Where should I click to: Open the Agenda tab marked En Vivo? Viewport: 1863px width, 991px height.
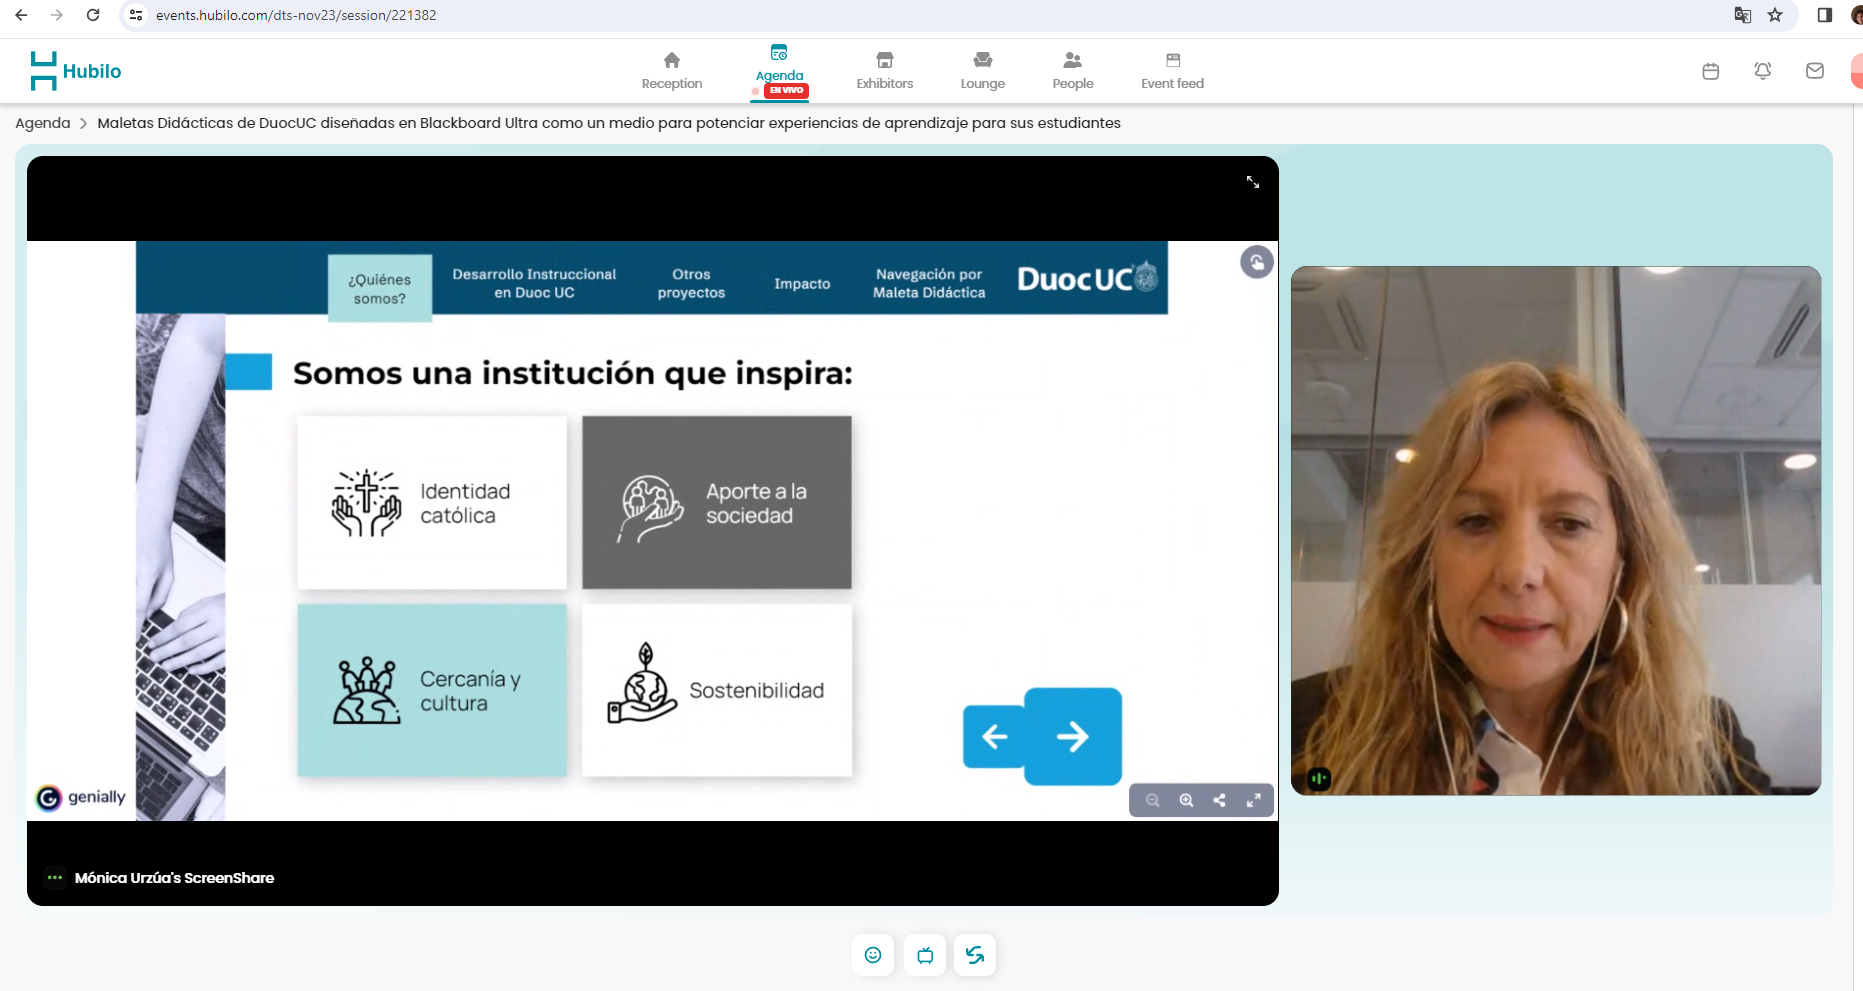pos(780,71)
